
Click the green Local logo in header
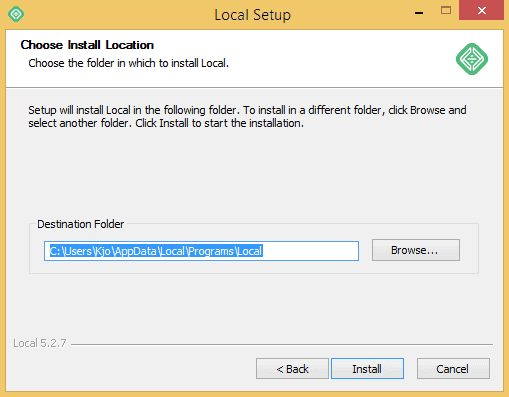coord(472,59)
